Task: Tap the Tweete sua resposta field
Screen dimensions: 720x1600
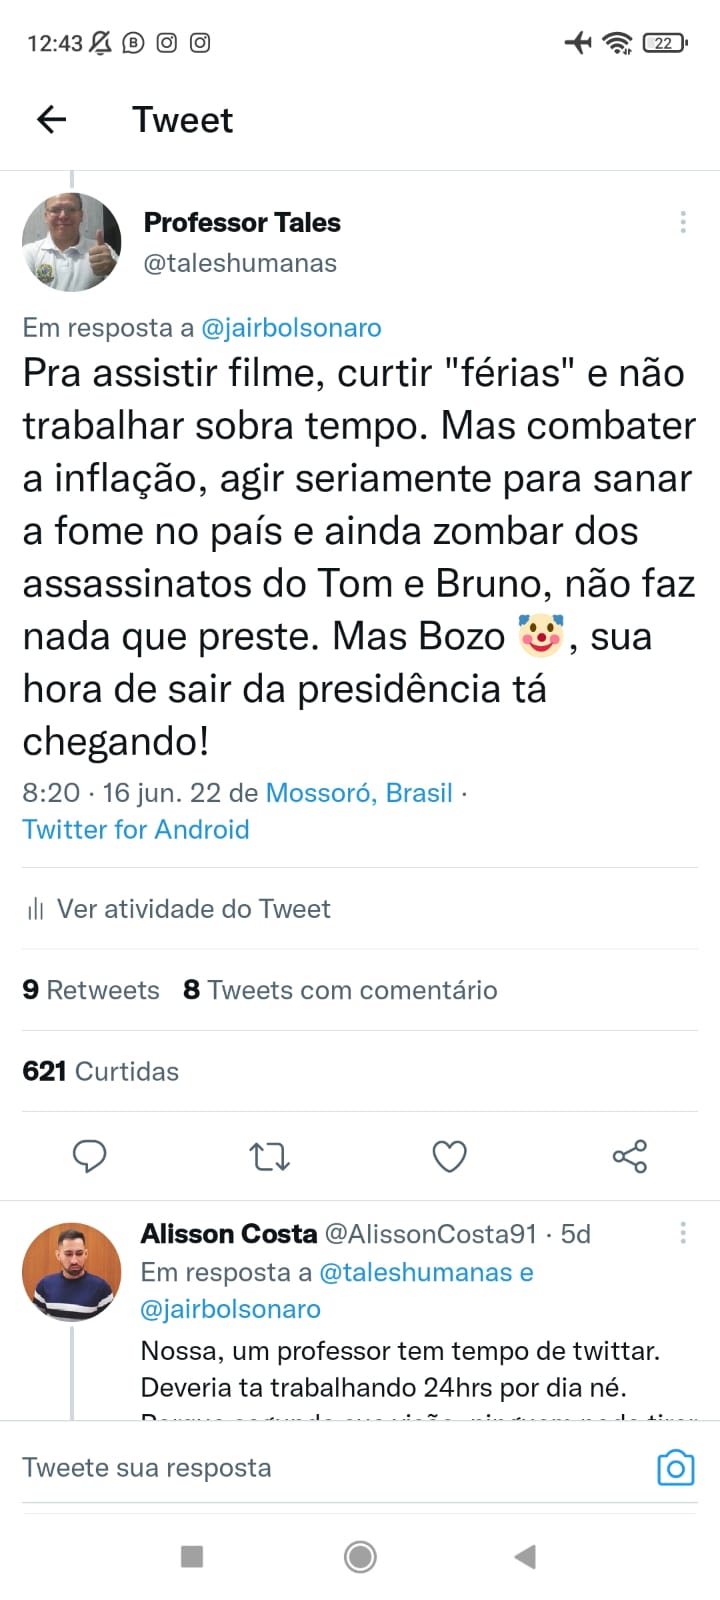Action: [x=300, y=1467]
